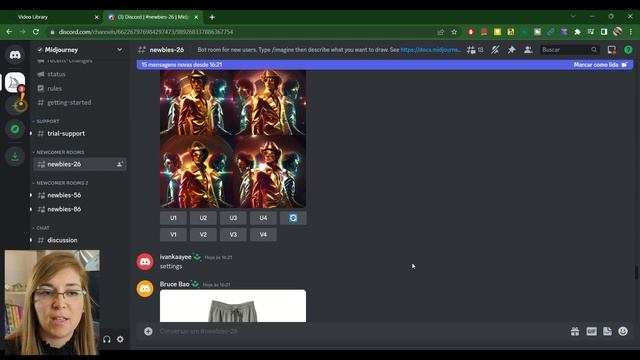Click the Buscar search field
Screen dimensions: 640x360
(x=569, y=50)
